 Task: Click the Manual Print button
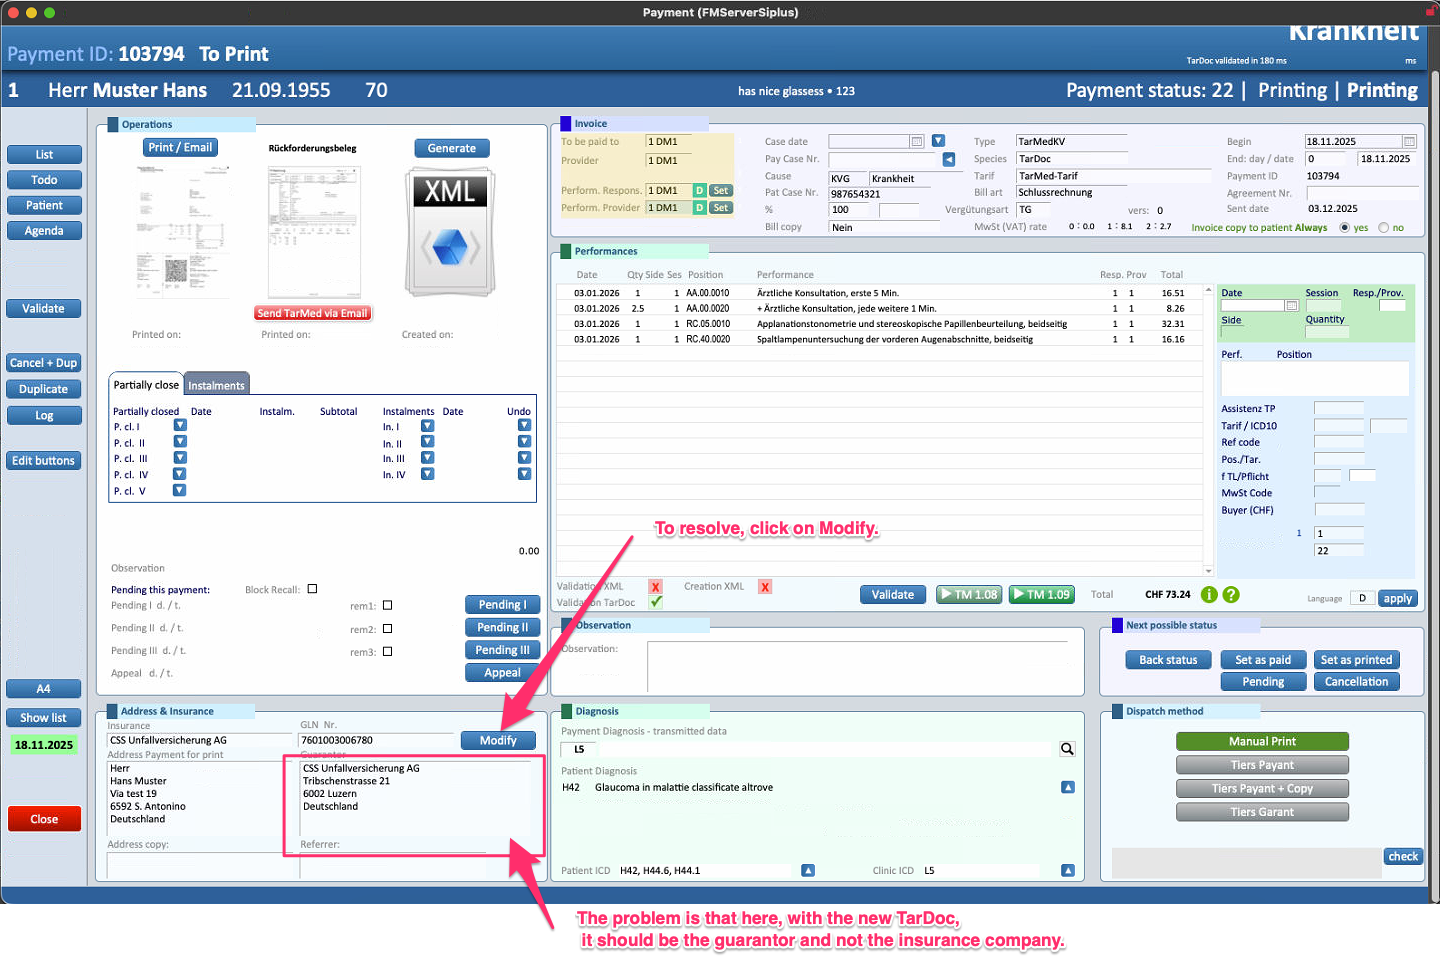click(1262, 741)
